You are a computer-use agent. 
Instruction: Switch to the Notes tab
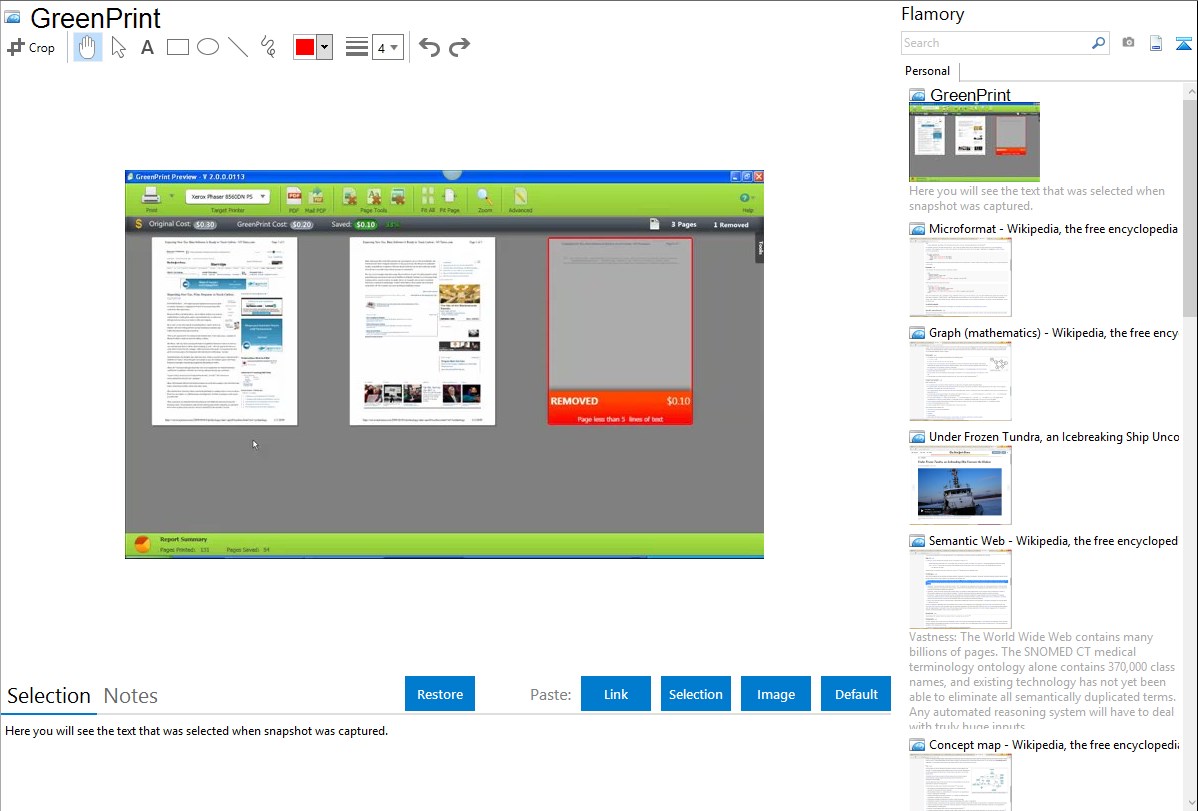[x=131, y=696]
